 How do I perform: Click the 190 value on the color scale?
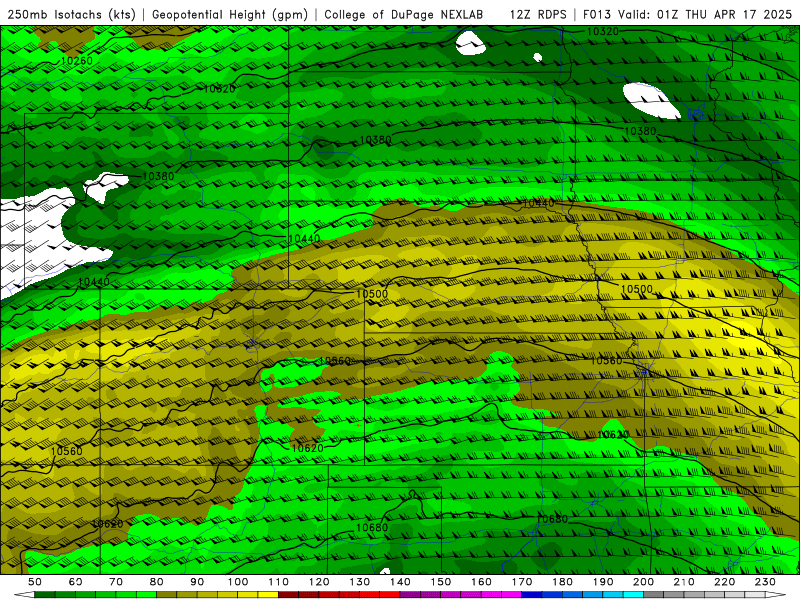point(603,582)
